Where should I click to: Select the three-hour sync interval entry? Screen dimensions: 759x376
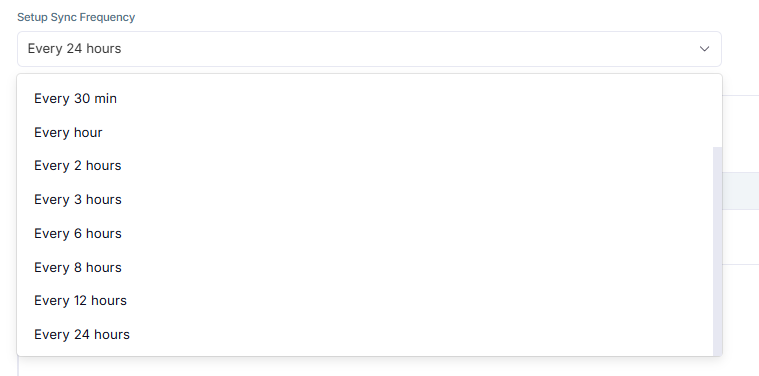point(365,199)
